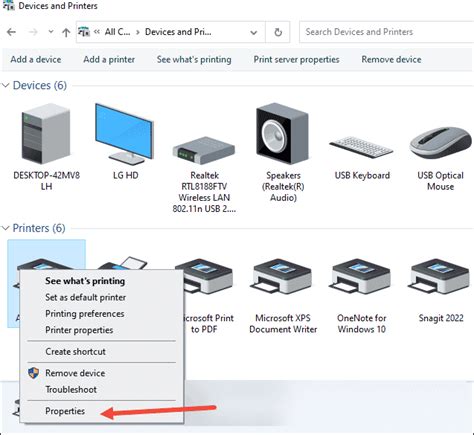Click 'See what's printing' in context menu

[x=85, y=281]
